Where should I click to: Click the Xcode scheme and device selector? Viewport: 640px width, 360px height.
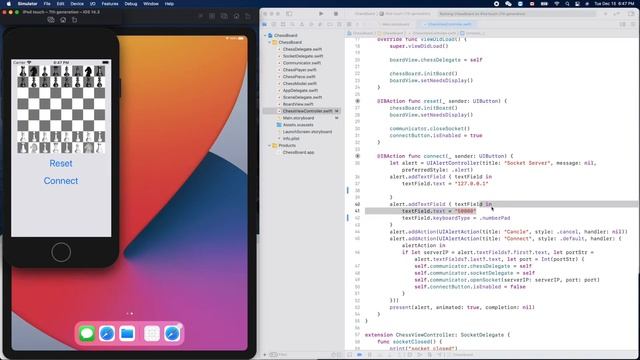[x=392, y=13]
